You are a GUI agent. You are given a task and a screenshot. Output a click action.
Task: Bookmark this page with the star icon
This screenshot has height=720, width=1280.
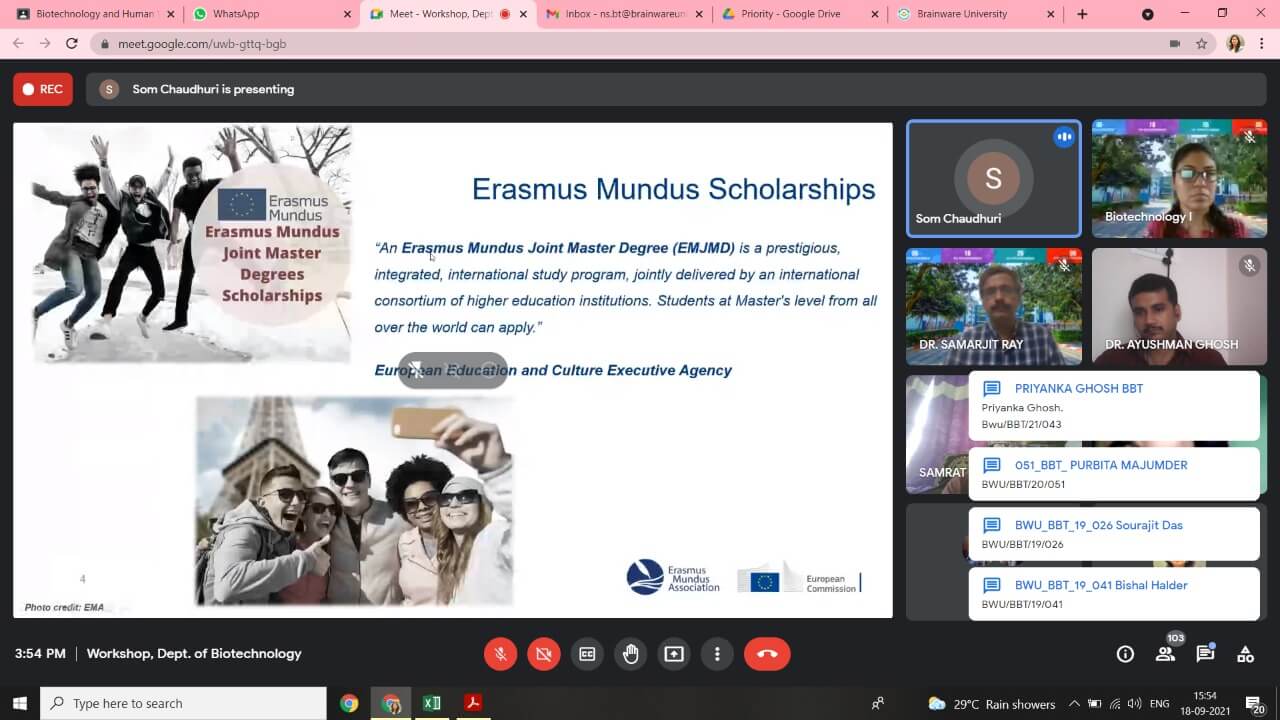[x=1202, y=44]
